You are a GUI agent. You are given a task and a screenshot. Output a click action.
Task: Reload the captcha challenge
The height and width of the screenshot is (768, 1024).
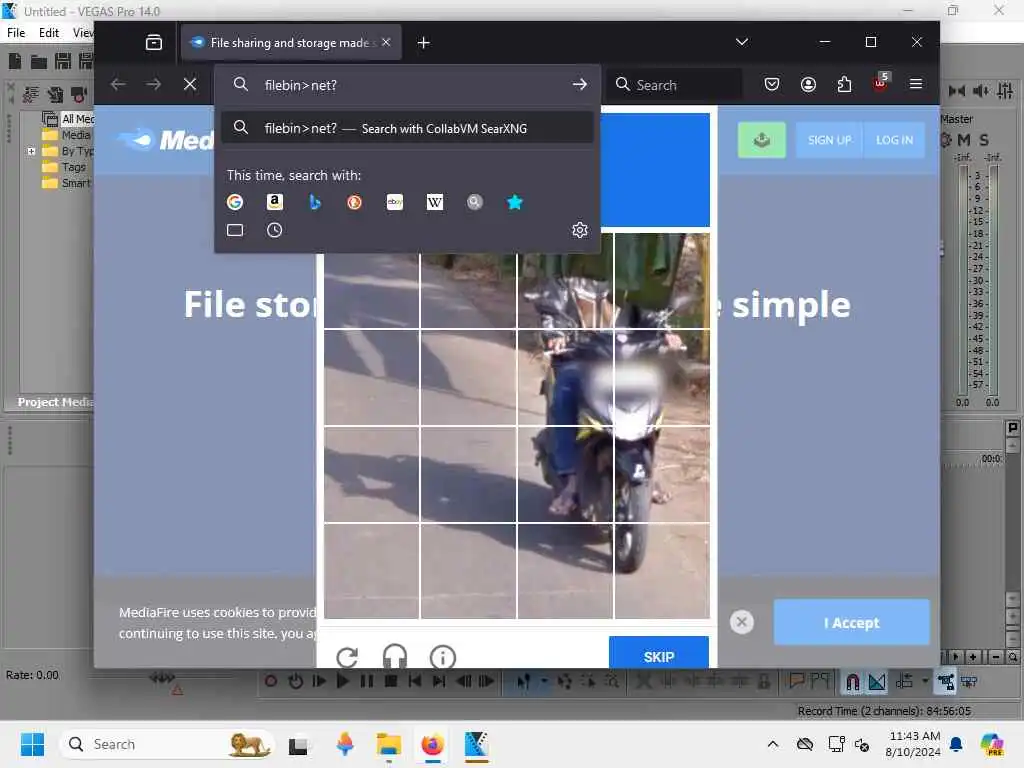pyautogui.click(x=347, y=656)
